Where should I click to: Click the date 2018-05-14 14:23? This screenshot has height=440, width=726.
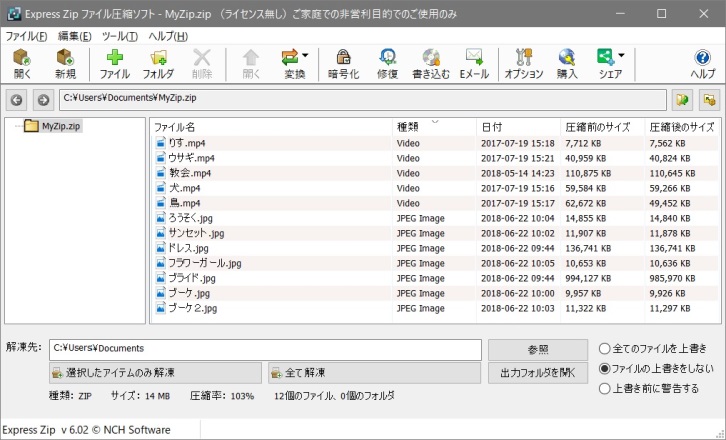click(x=518, y=173)
